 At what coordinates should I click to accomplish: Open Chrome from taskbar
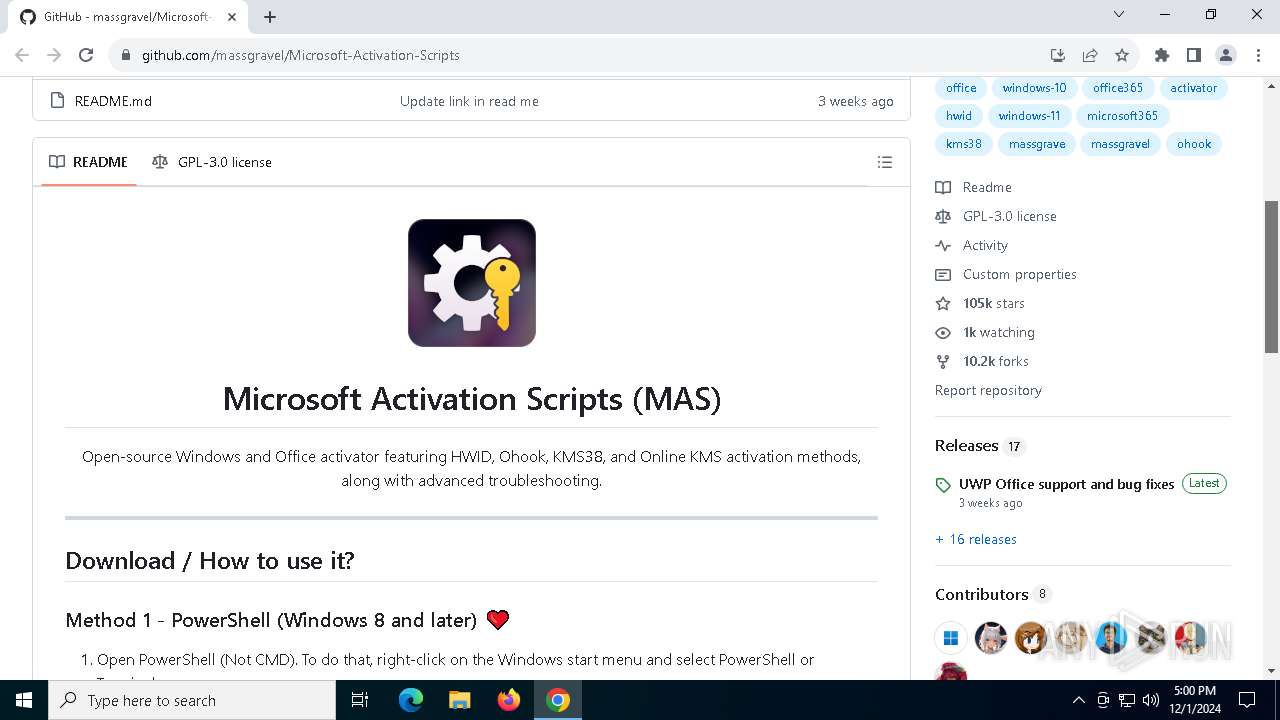[x=558, y=700]
